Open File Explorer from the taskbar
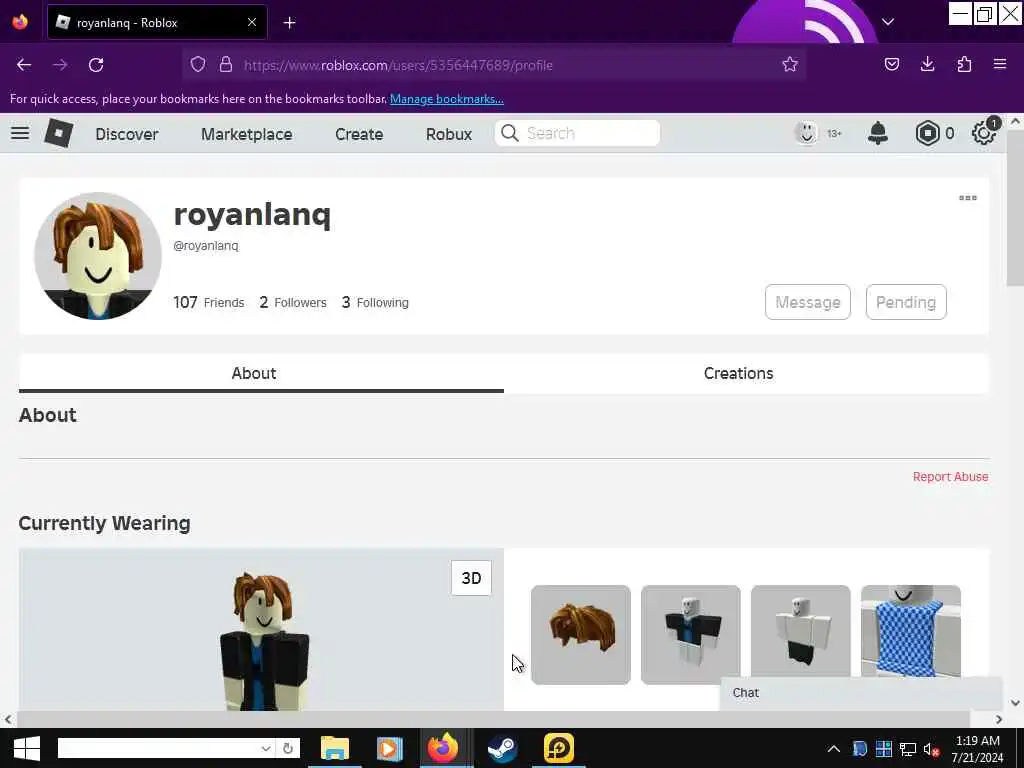 click(335, 748)
